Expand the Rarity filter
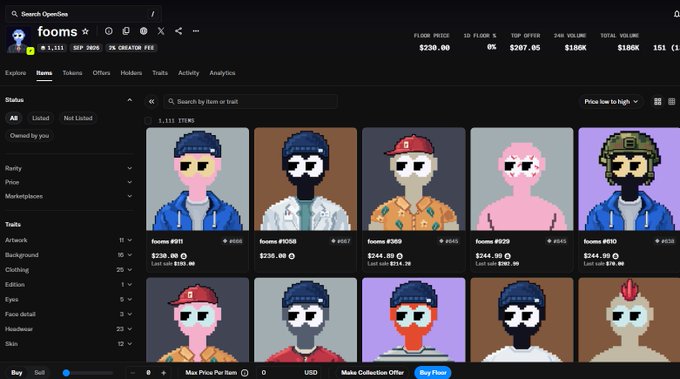This screenshot has width=680, height=379. (x=69, y=168)
